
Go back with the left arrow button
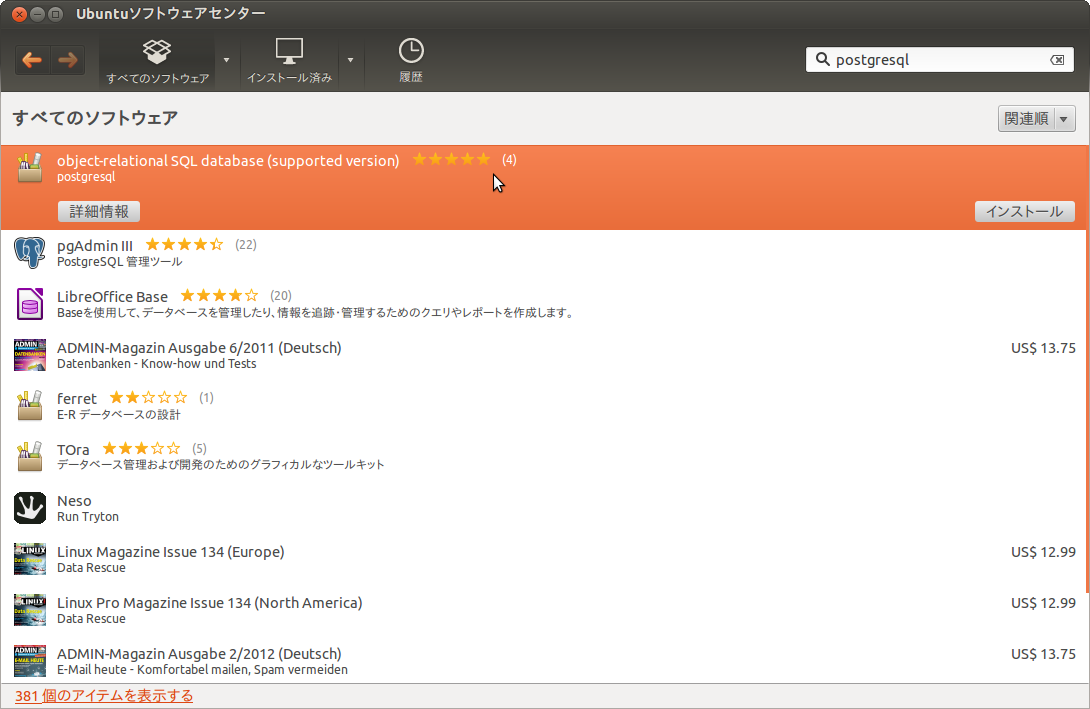(x=32, y=60)
